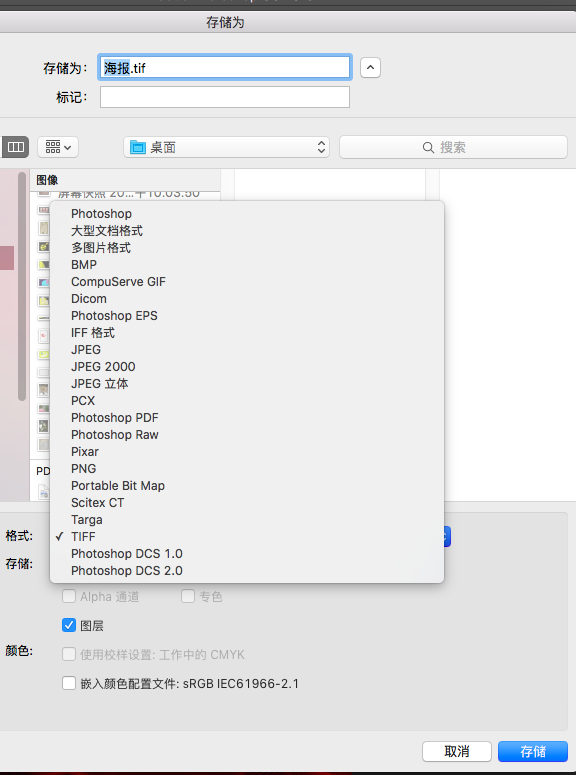Click the 桌面 folder icon
The image size is (576, 775).
click(x=137, y=147)
